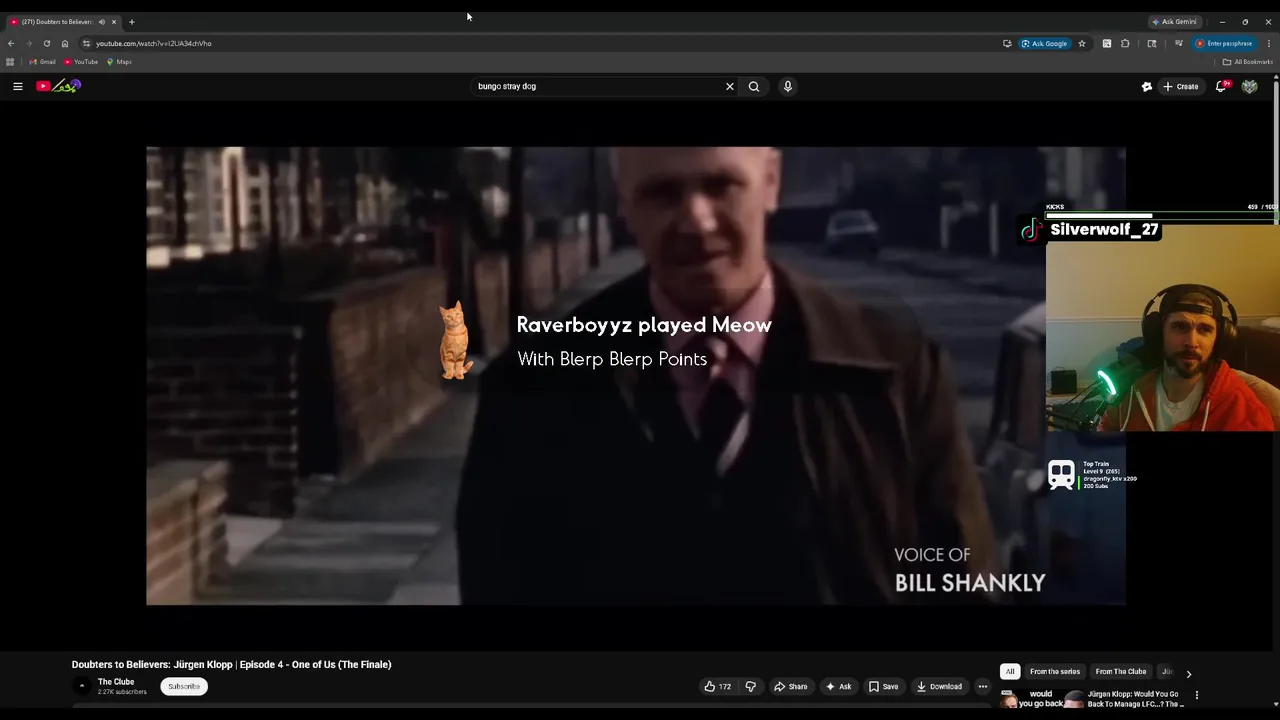Open the account avatar menu
The width and height of the screenshot is (1280, 720).
[x=1250, y=86]
